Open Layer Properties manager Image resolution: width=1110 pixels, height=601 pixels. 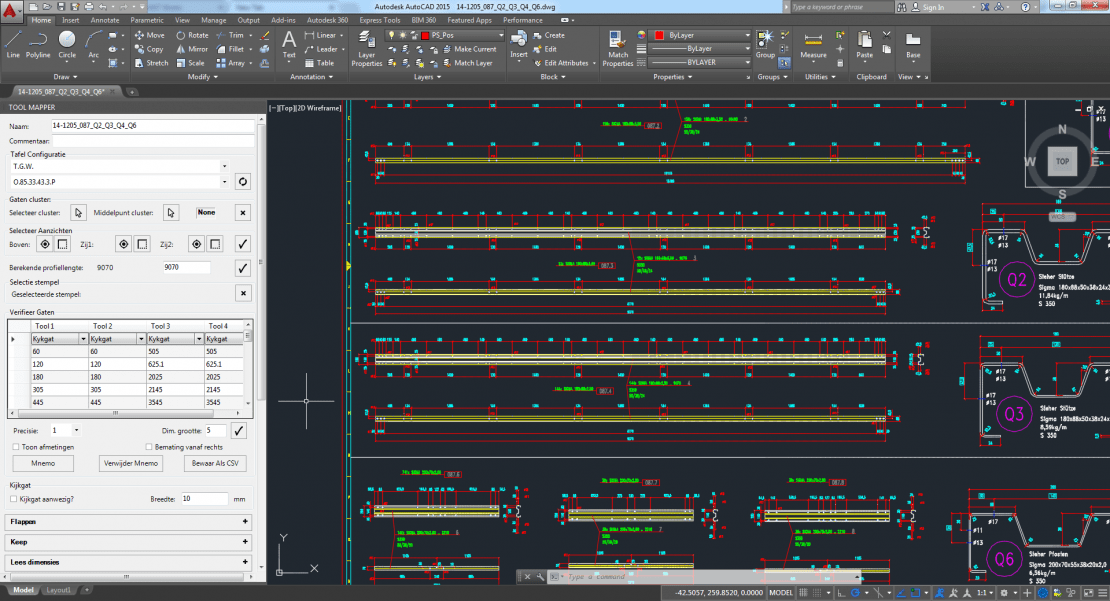367,45
